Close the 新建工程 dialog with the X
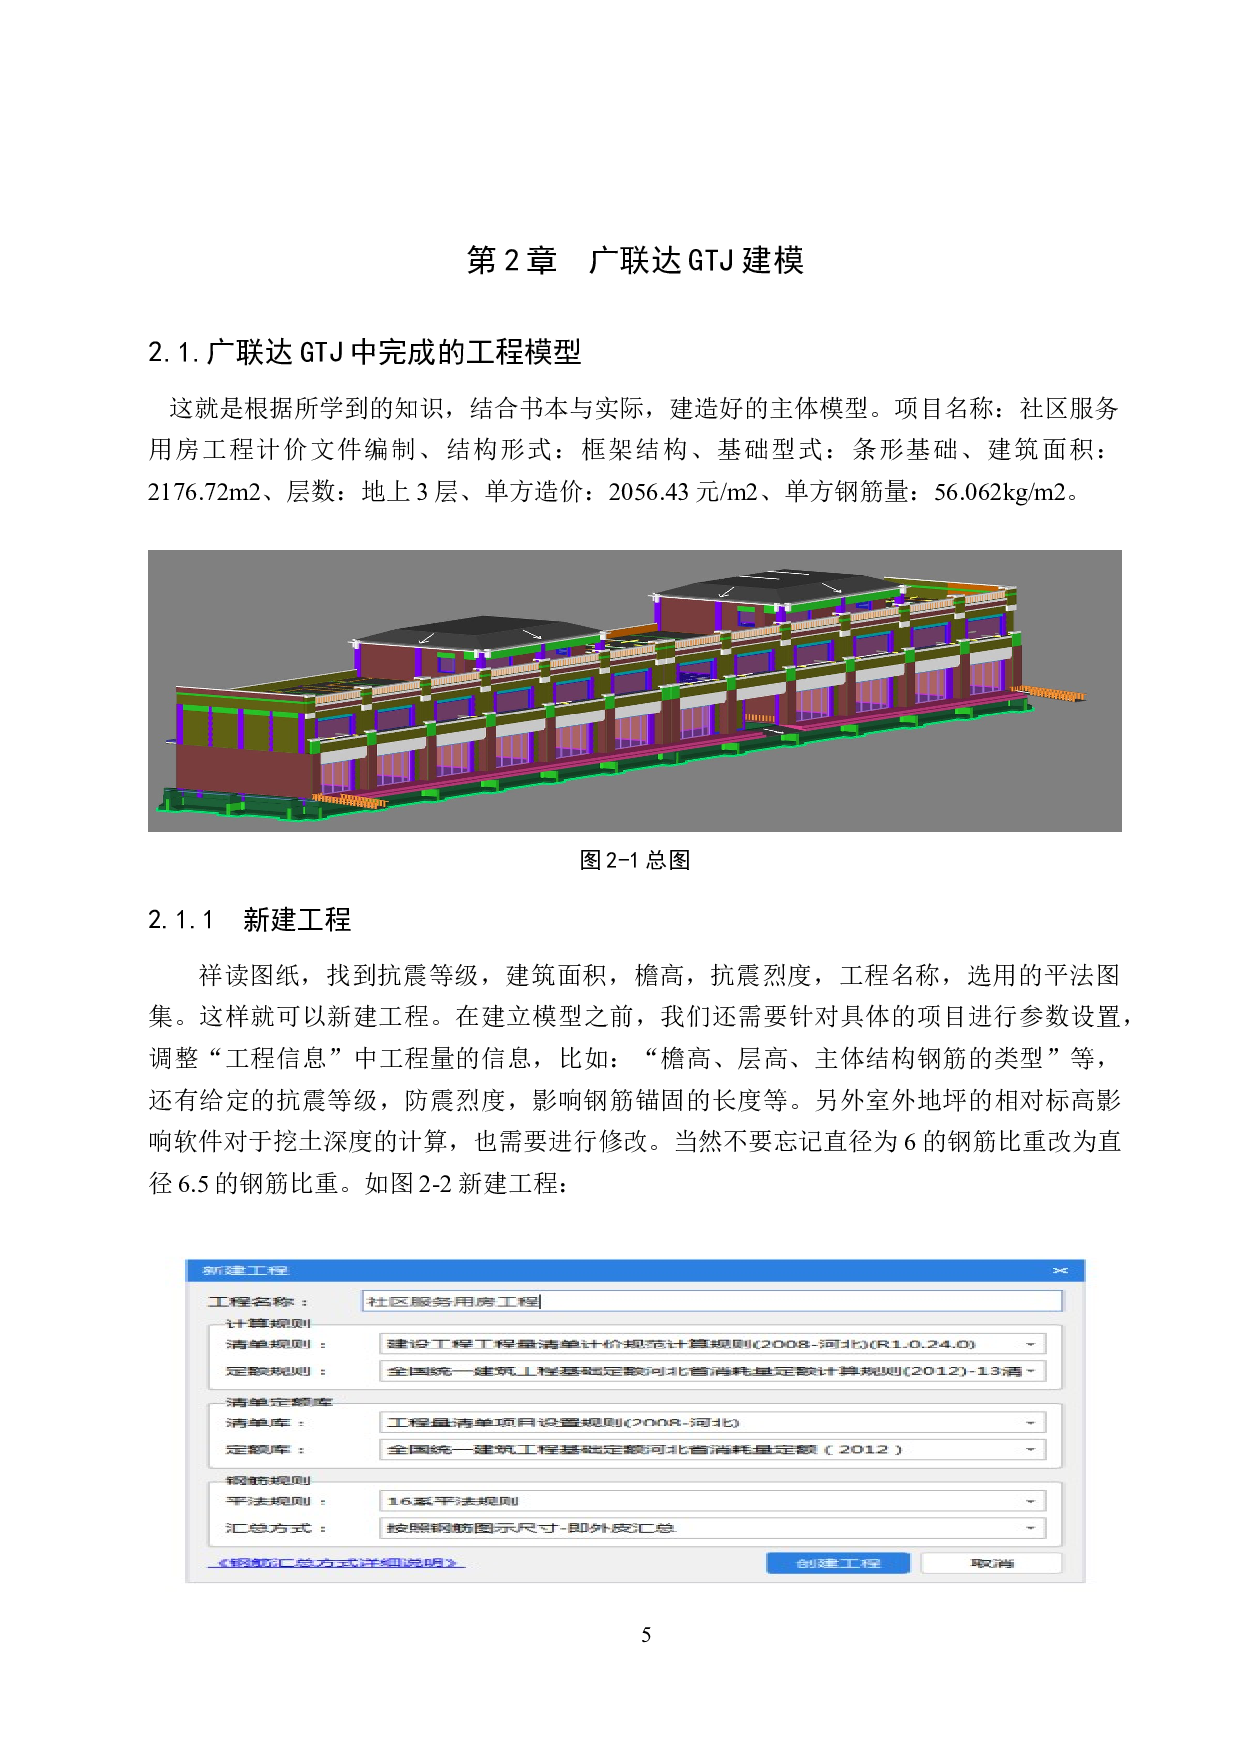The height and width of the screenshot is (1754, 1240). (1060, 1270)
